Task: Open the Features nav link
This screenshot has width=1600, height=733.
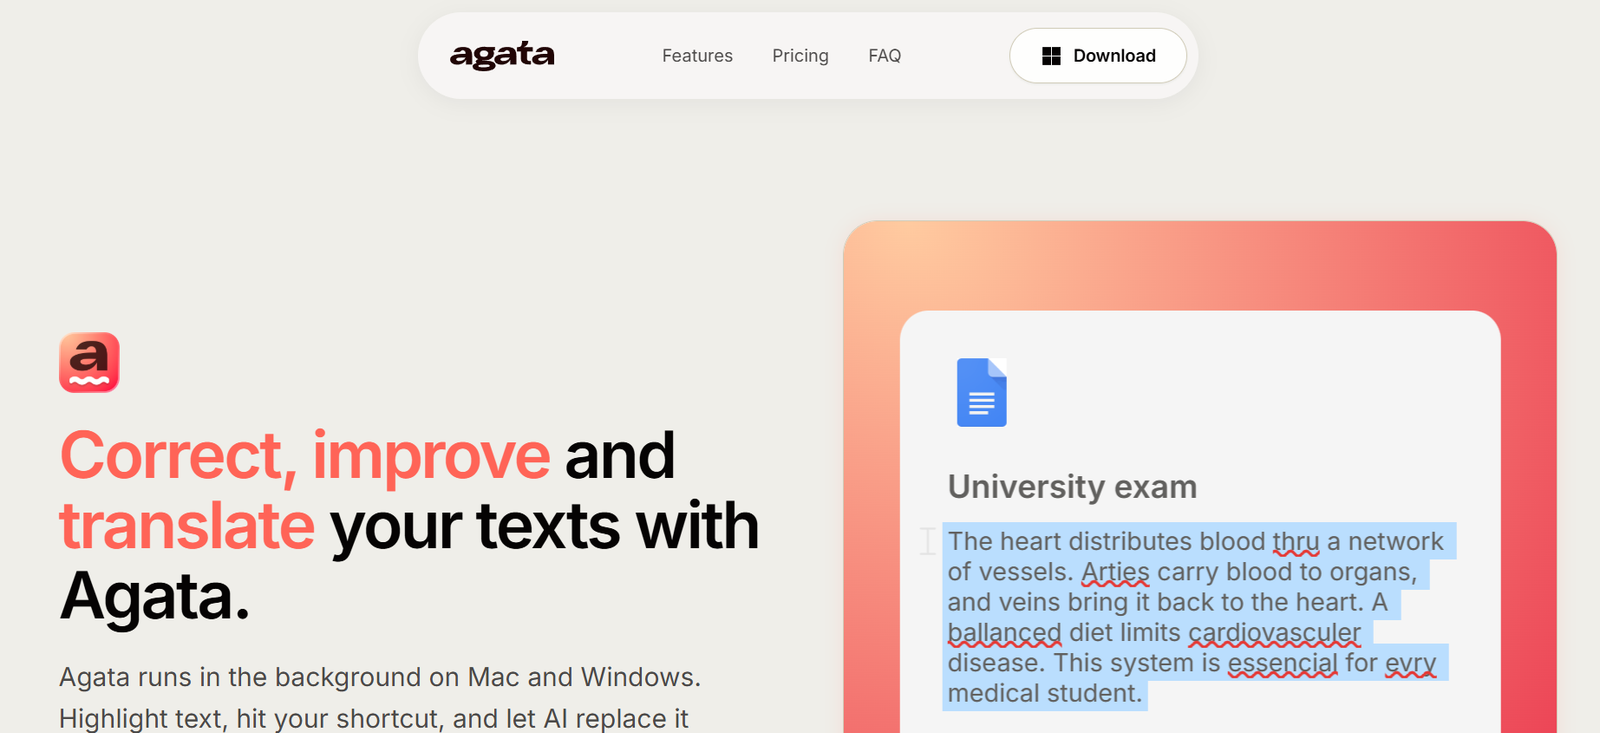Action: [x=697, y=56]
